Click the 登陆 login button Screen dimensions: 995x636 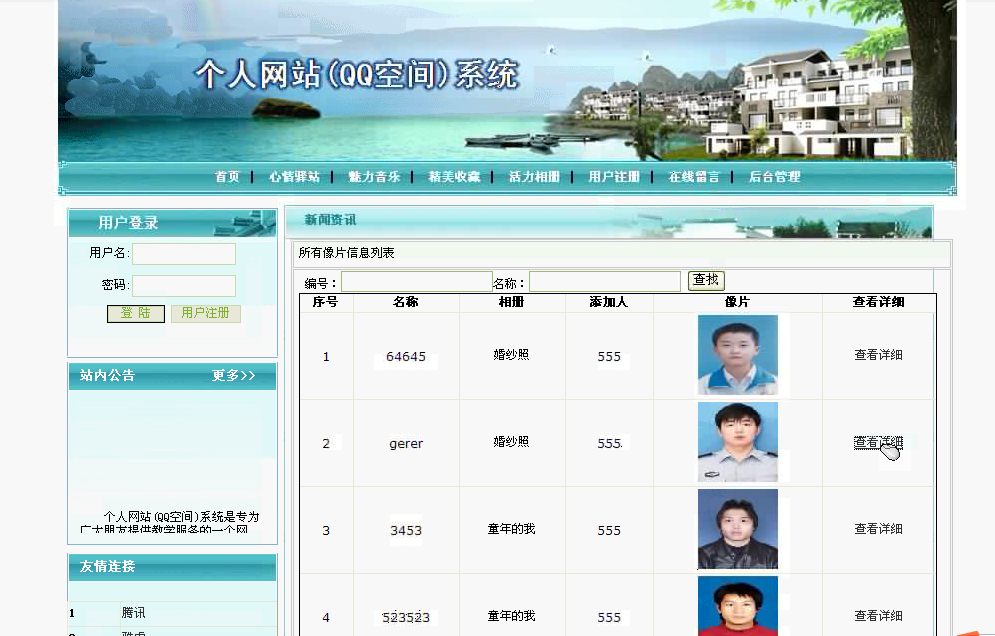(x=136, y=314)
